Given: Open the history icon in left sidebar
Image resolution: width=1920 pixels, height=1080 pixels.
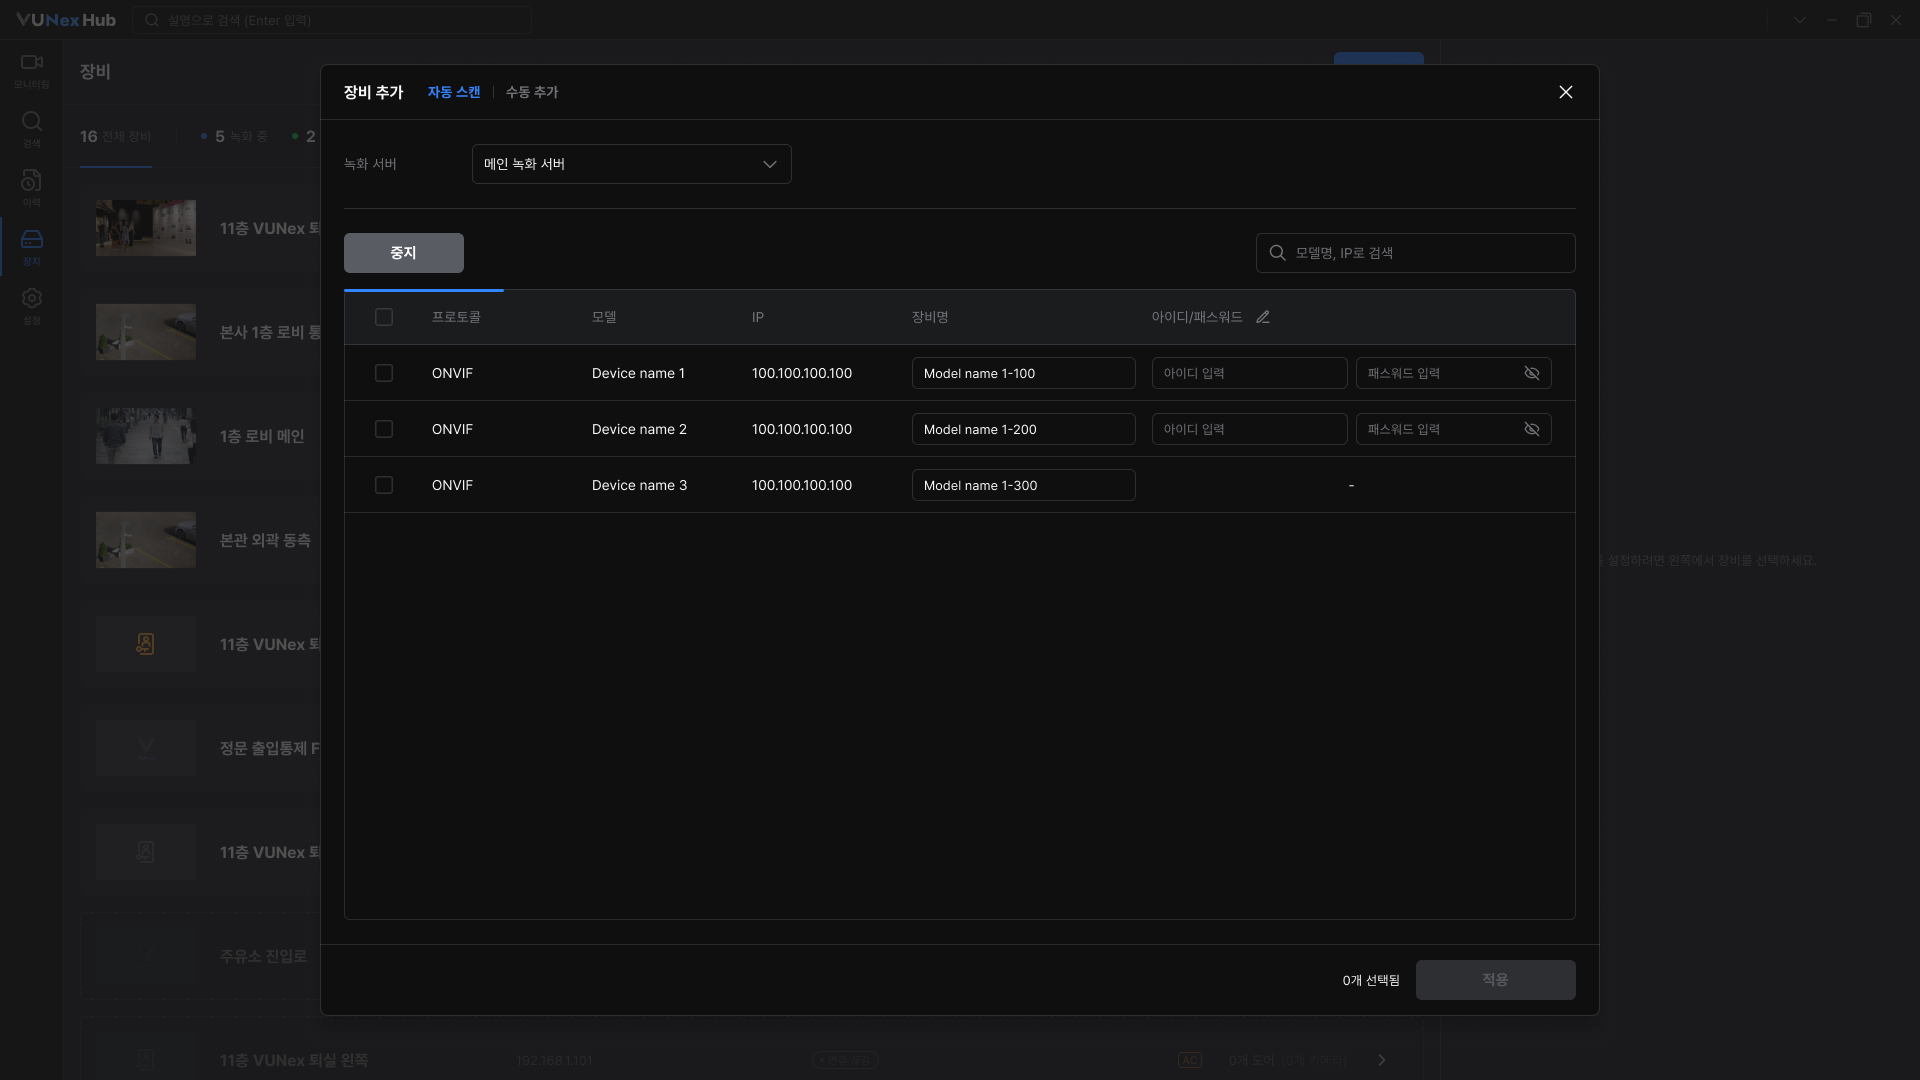Looking at the screenshot, I should 32,180.
